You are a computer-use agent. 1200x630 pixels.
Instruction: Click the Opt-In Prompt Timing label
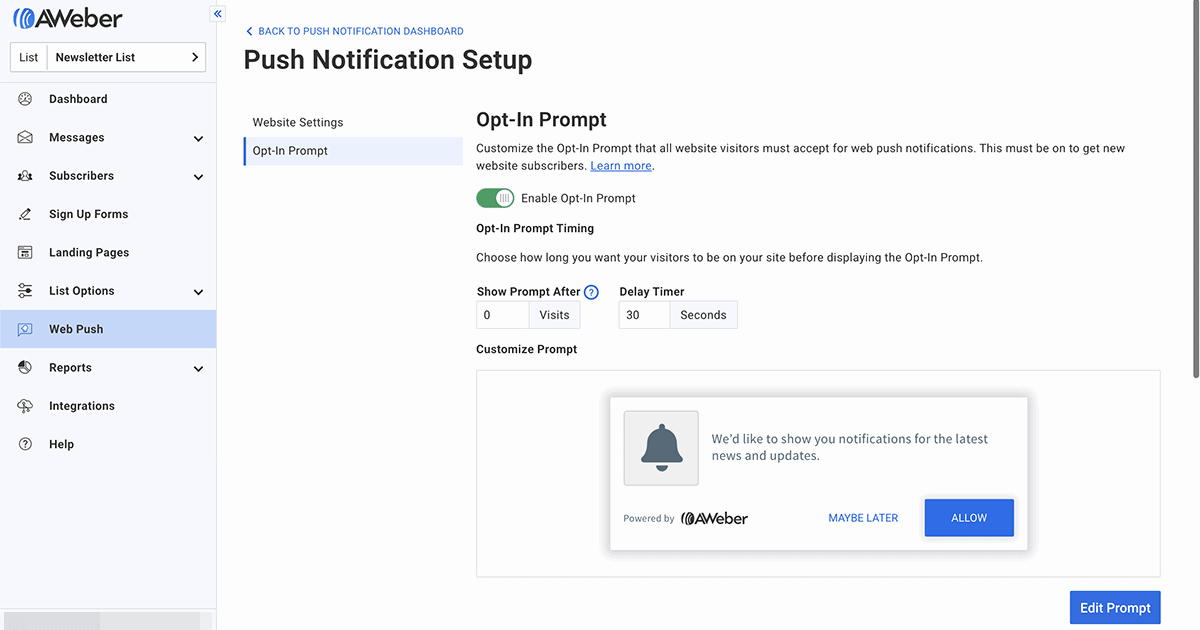(535, 228)
